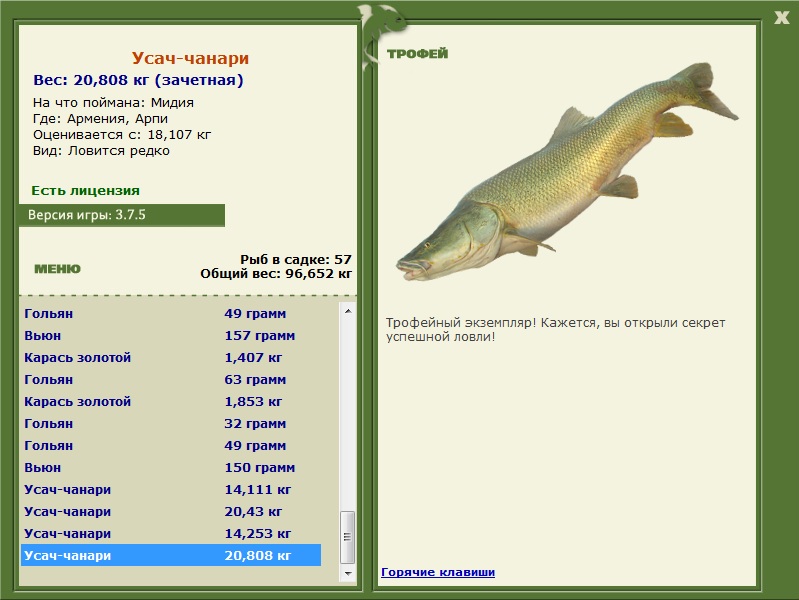Click the scroll down arrow of fish list
This screenshot has width=799, height=600.
coord(348,574)
